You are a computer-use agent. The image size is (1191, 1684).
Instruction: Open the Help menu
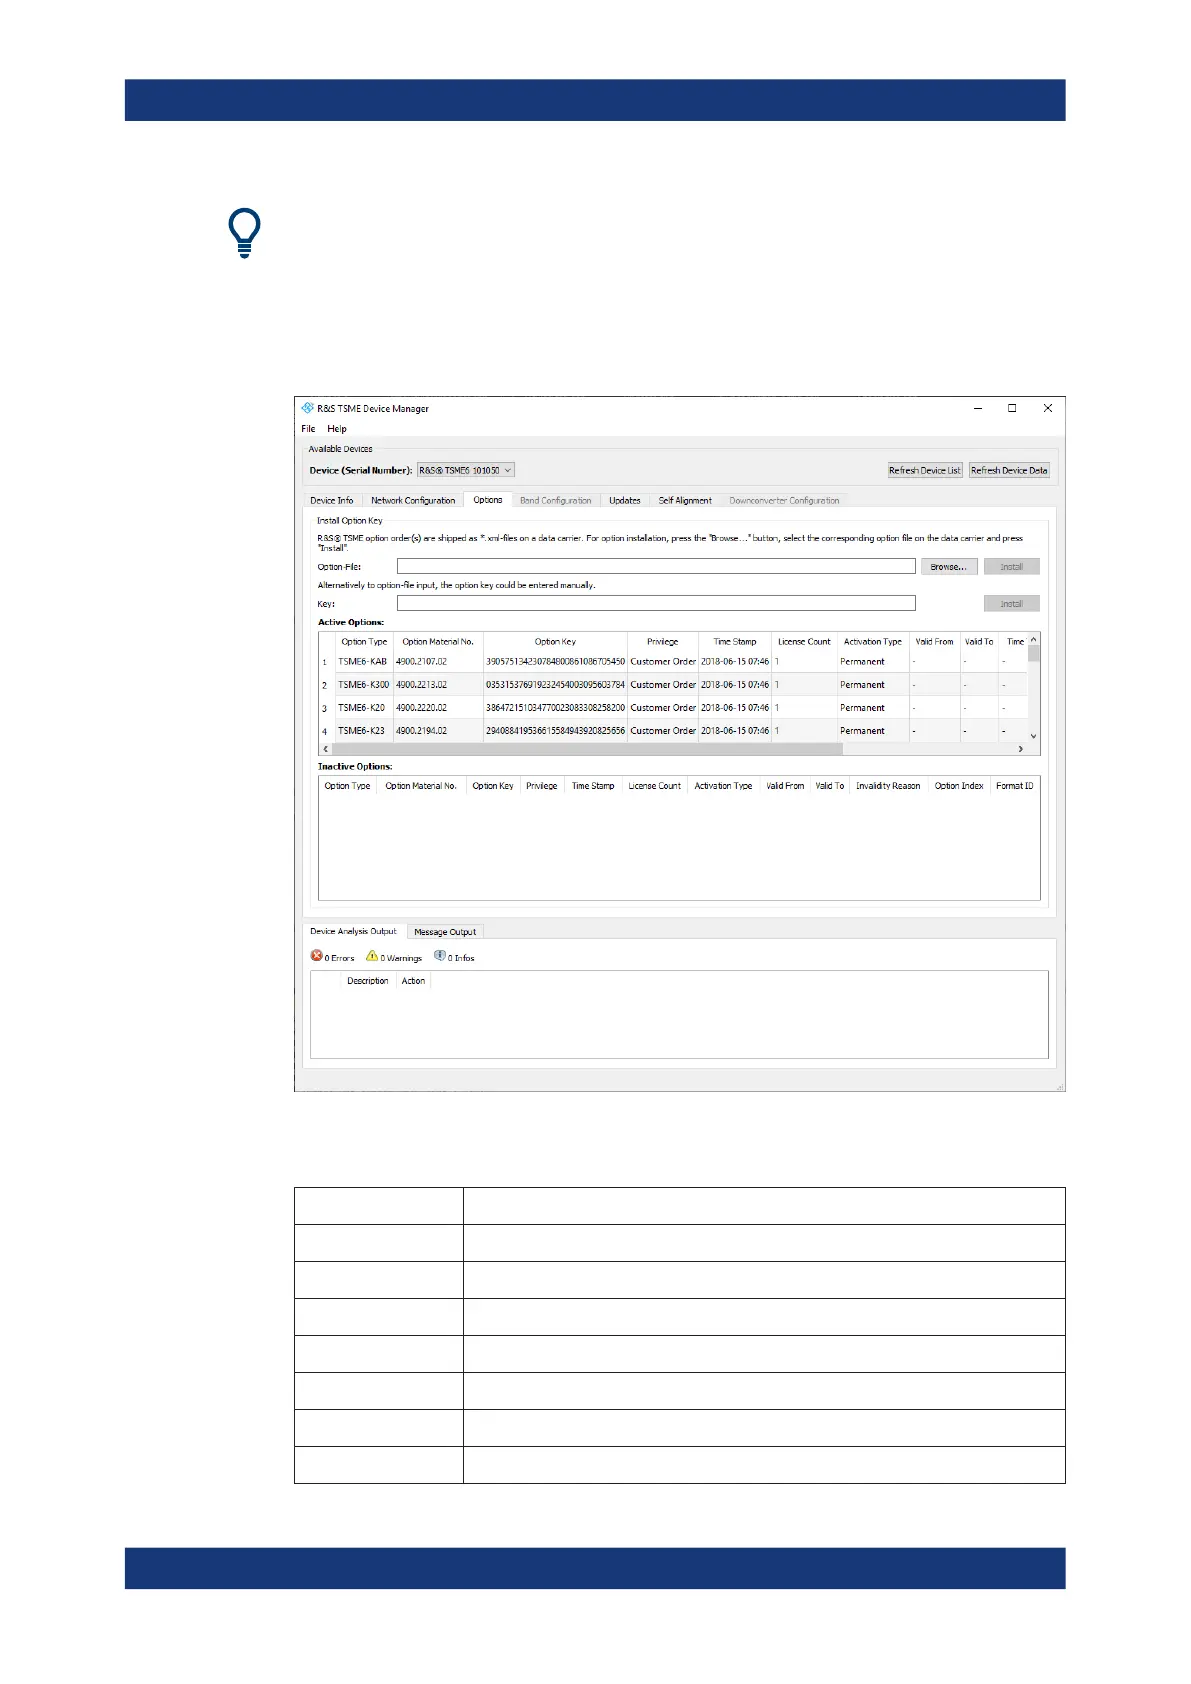coord(337,429)
